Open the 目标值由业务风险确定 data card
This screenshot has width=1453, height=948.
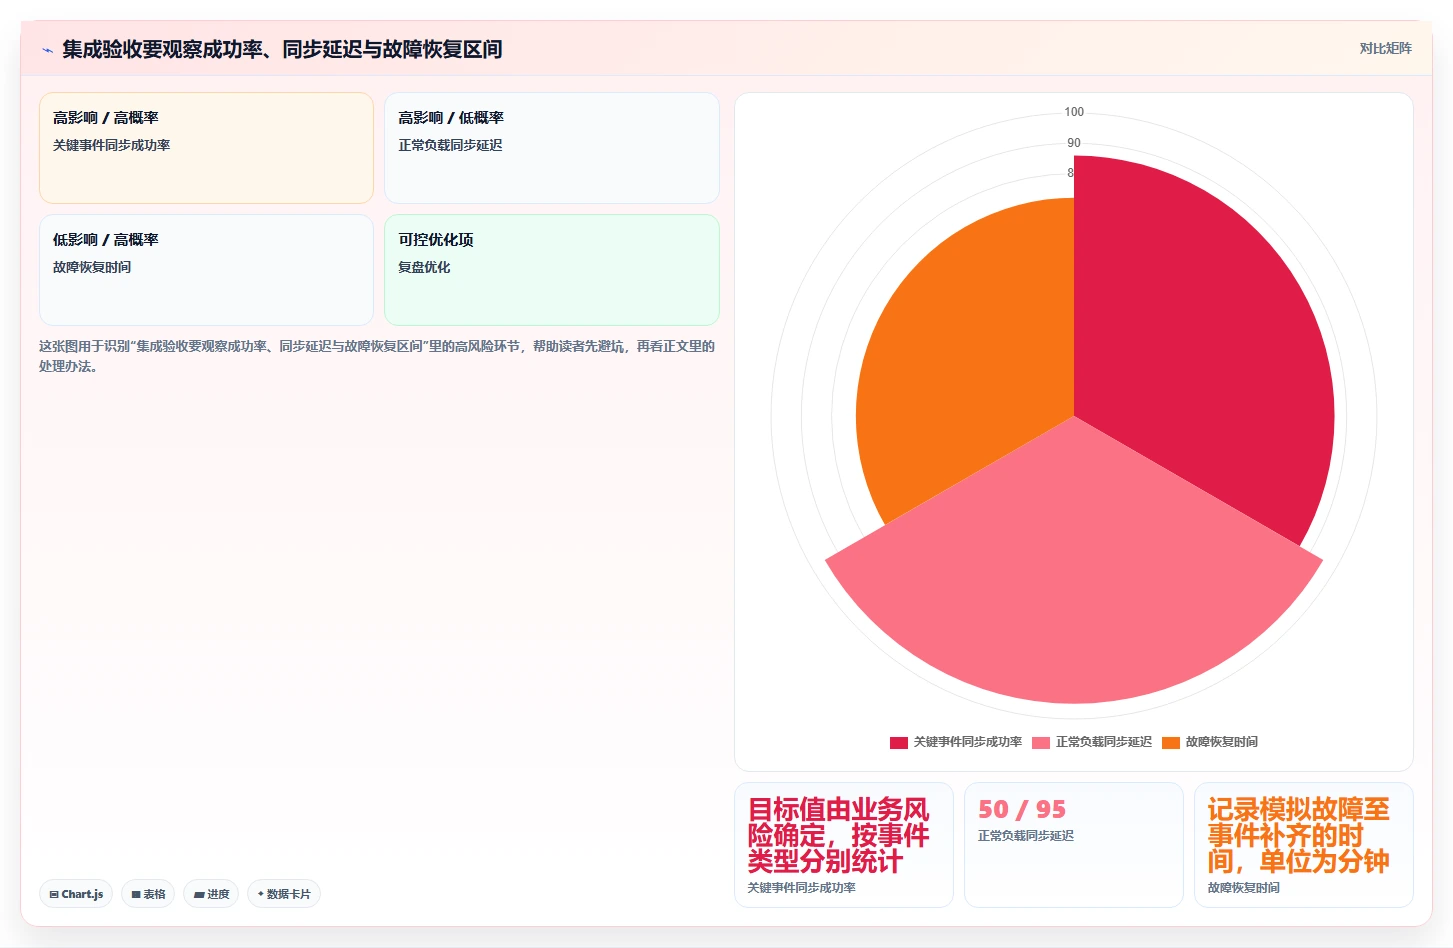(x=844, y=845)
